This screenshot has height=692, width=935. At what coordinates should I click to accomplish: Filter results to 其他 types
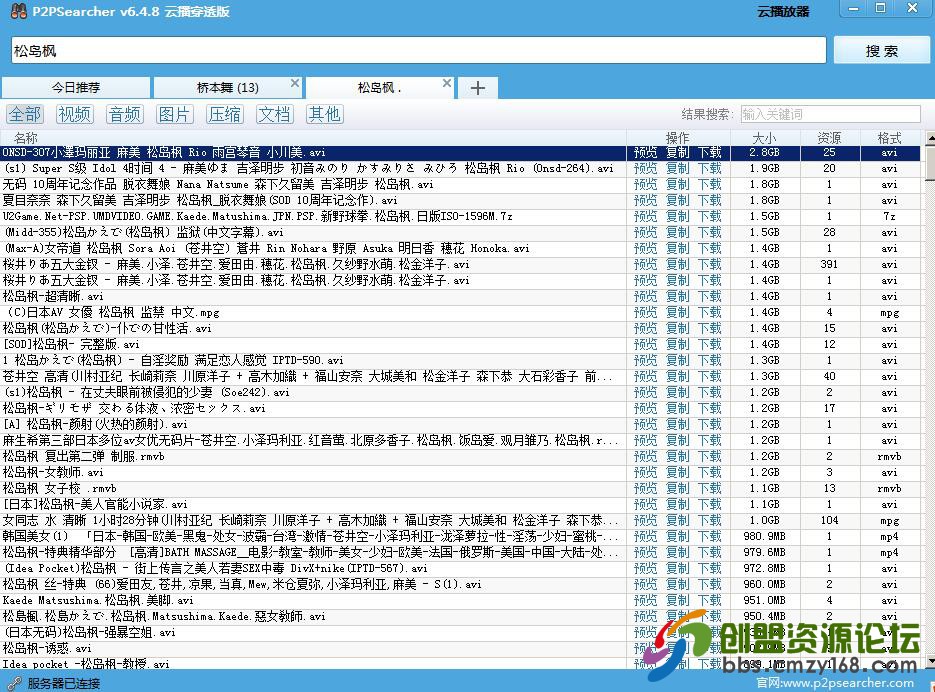324,114
